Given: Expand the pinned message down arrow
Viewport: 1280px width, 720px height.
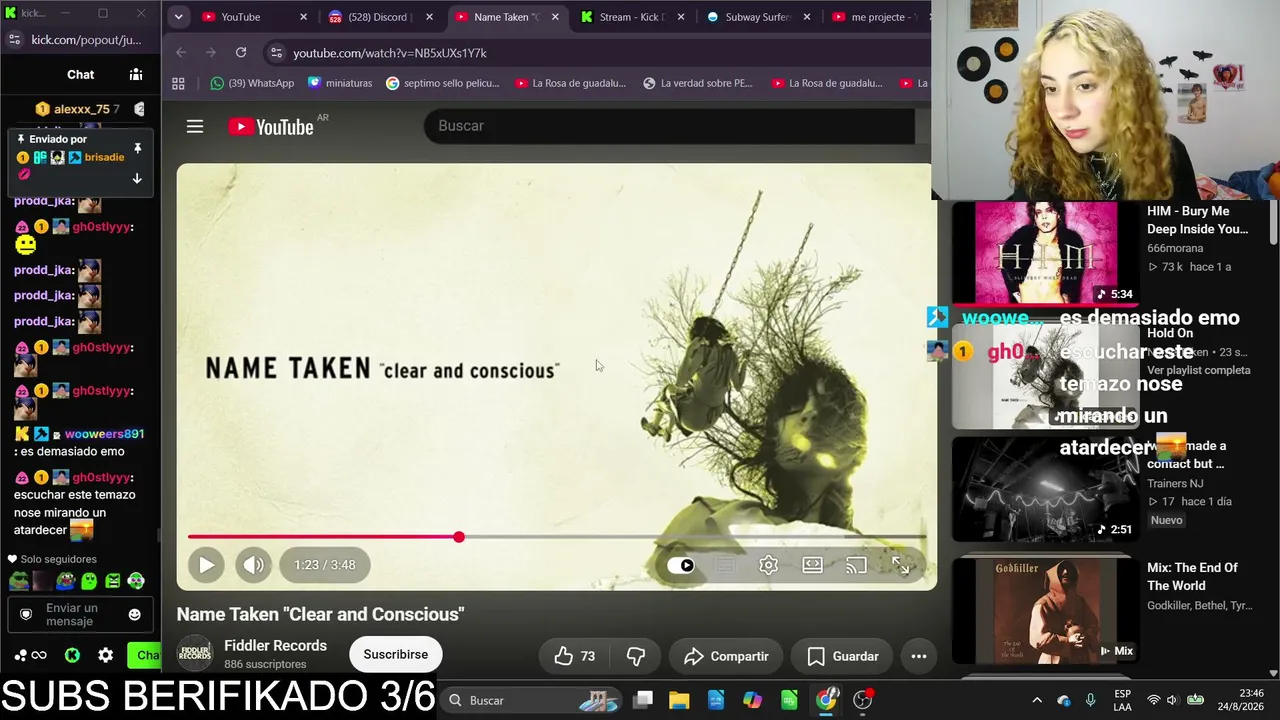Looking at the screenshot, I should click(137, 178).
